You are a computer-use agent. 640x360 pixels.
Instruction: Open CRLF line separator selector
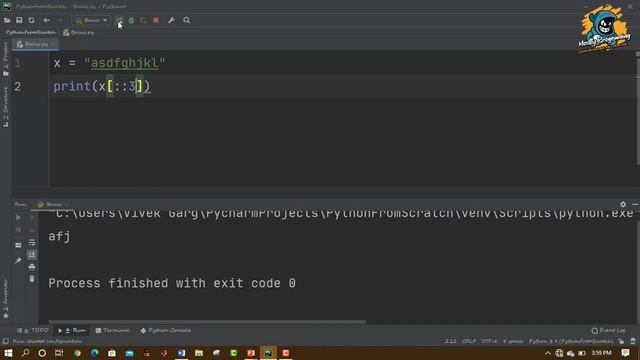(x=469, y=341)
